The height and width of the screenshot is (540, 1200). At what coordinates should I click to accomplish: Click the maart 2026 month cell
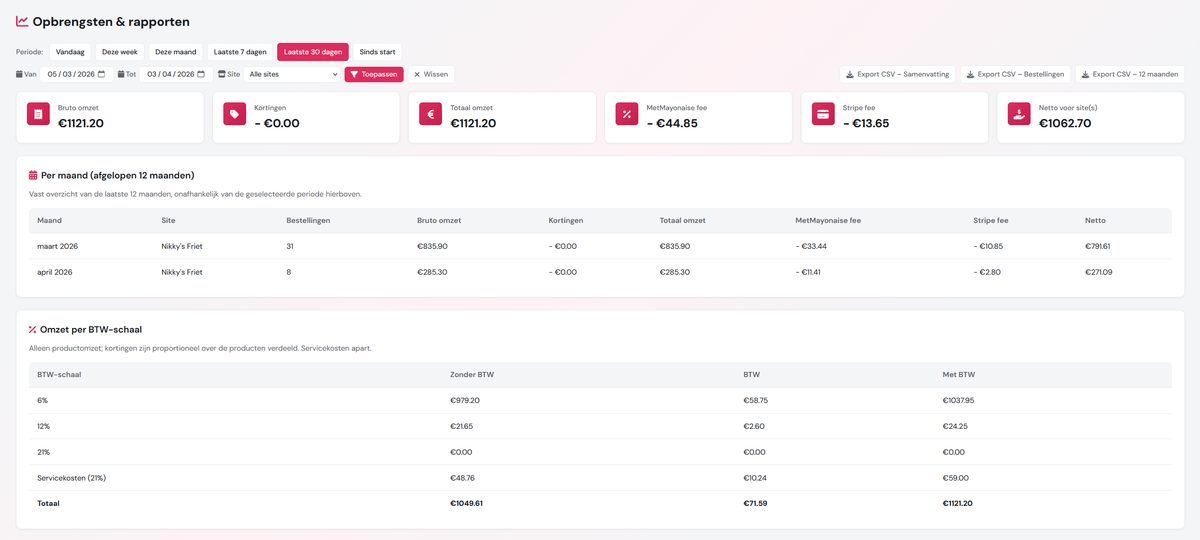57,246
